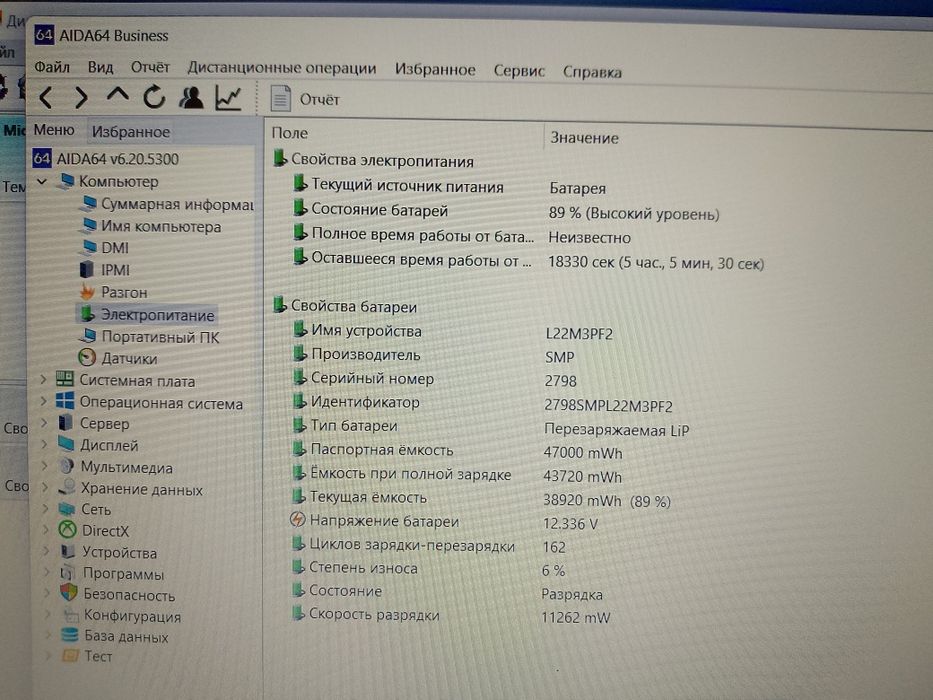933x700 pixels.
Task: Switch to the Меню tab in sidebar
Action: [x=54, y=130]
